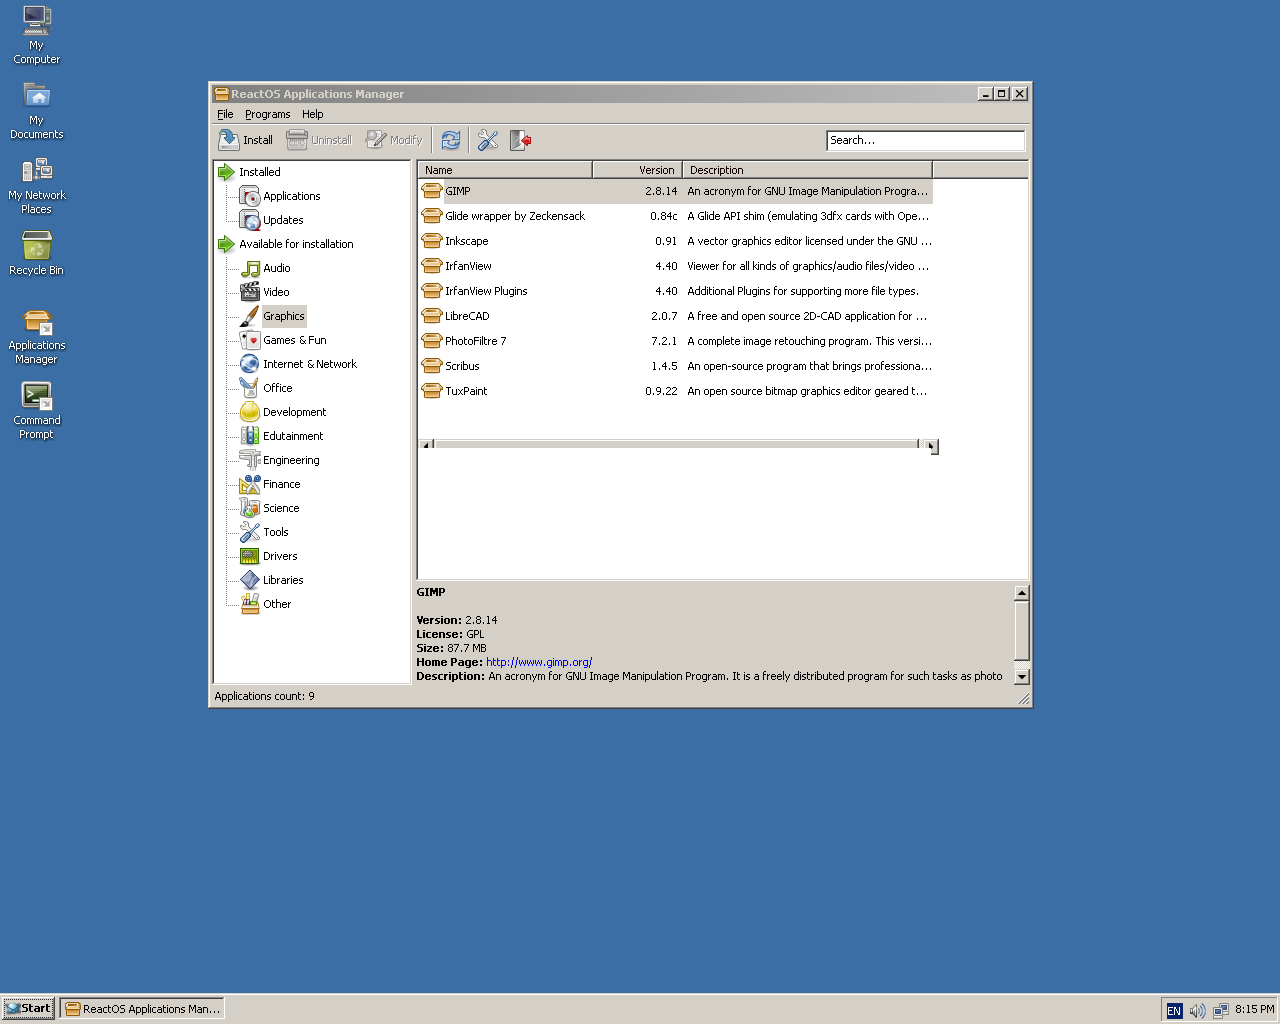Select Internet & Network category icon

(250, 364)
